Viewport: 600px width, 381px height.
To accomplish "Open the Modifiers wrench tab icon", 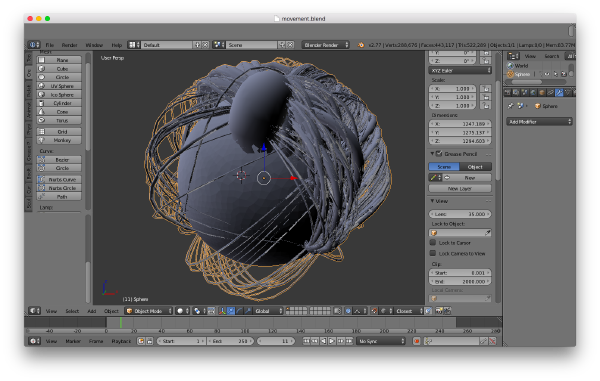I will click(559, 92).
